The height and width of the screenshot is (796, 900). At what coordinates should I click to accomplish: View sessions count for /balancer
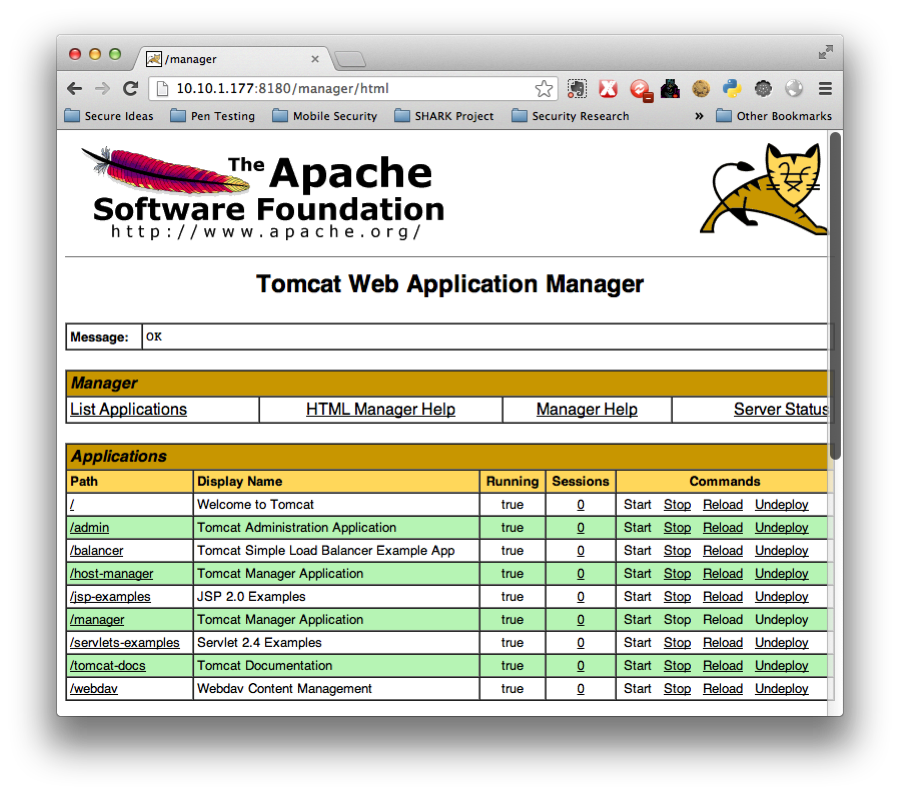click(580, 550)
